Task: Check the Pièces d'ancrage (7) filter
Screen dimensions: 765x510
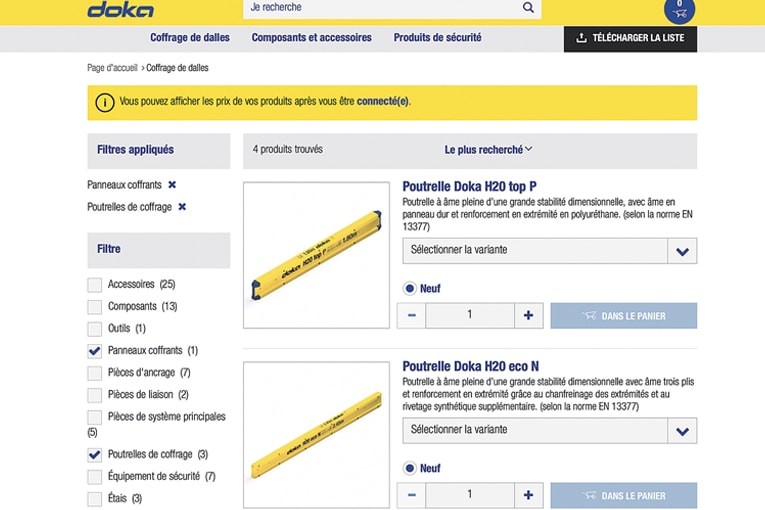Action: pyautogui.click(x=95, y=373)
